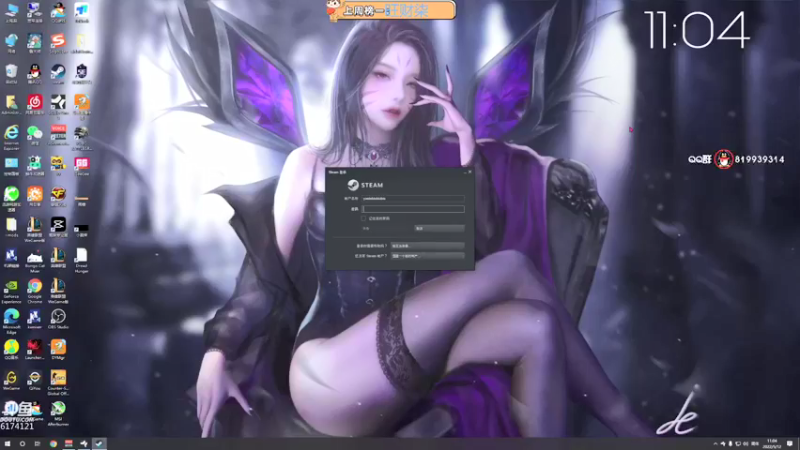This screenshot has height=450, width=800.
Task: Click the can't sign in help button
Action: tap(428, 246)
